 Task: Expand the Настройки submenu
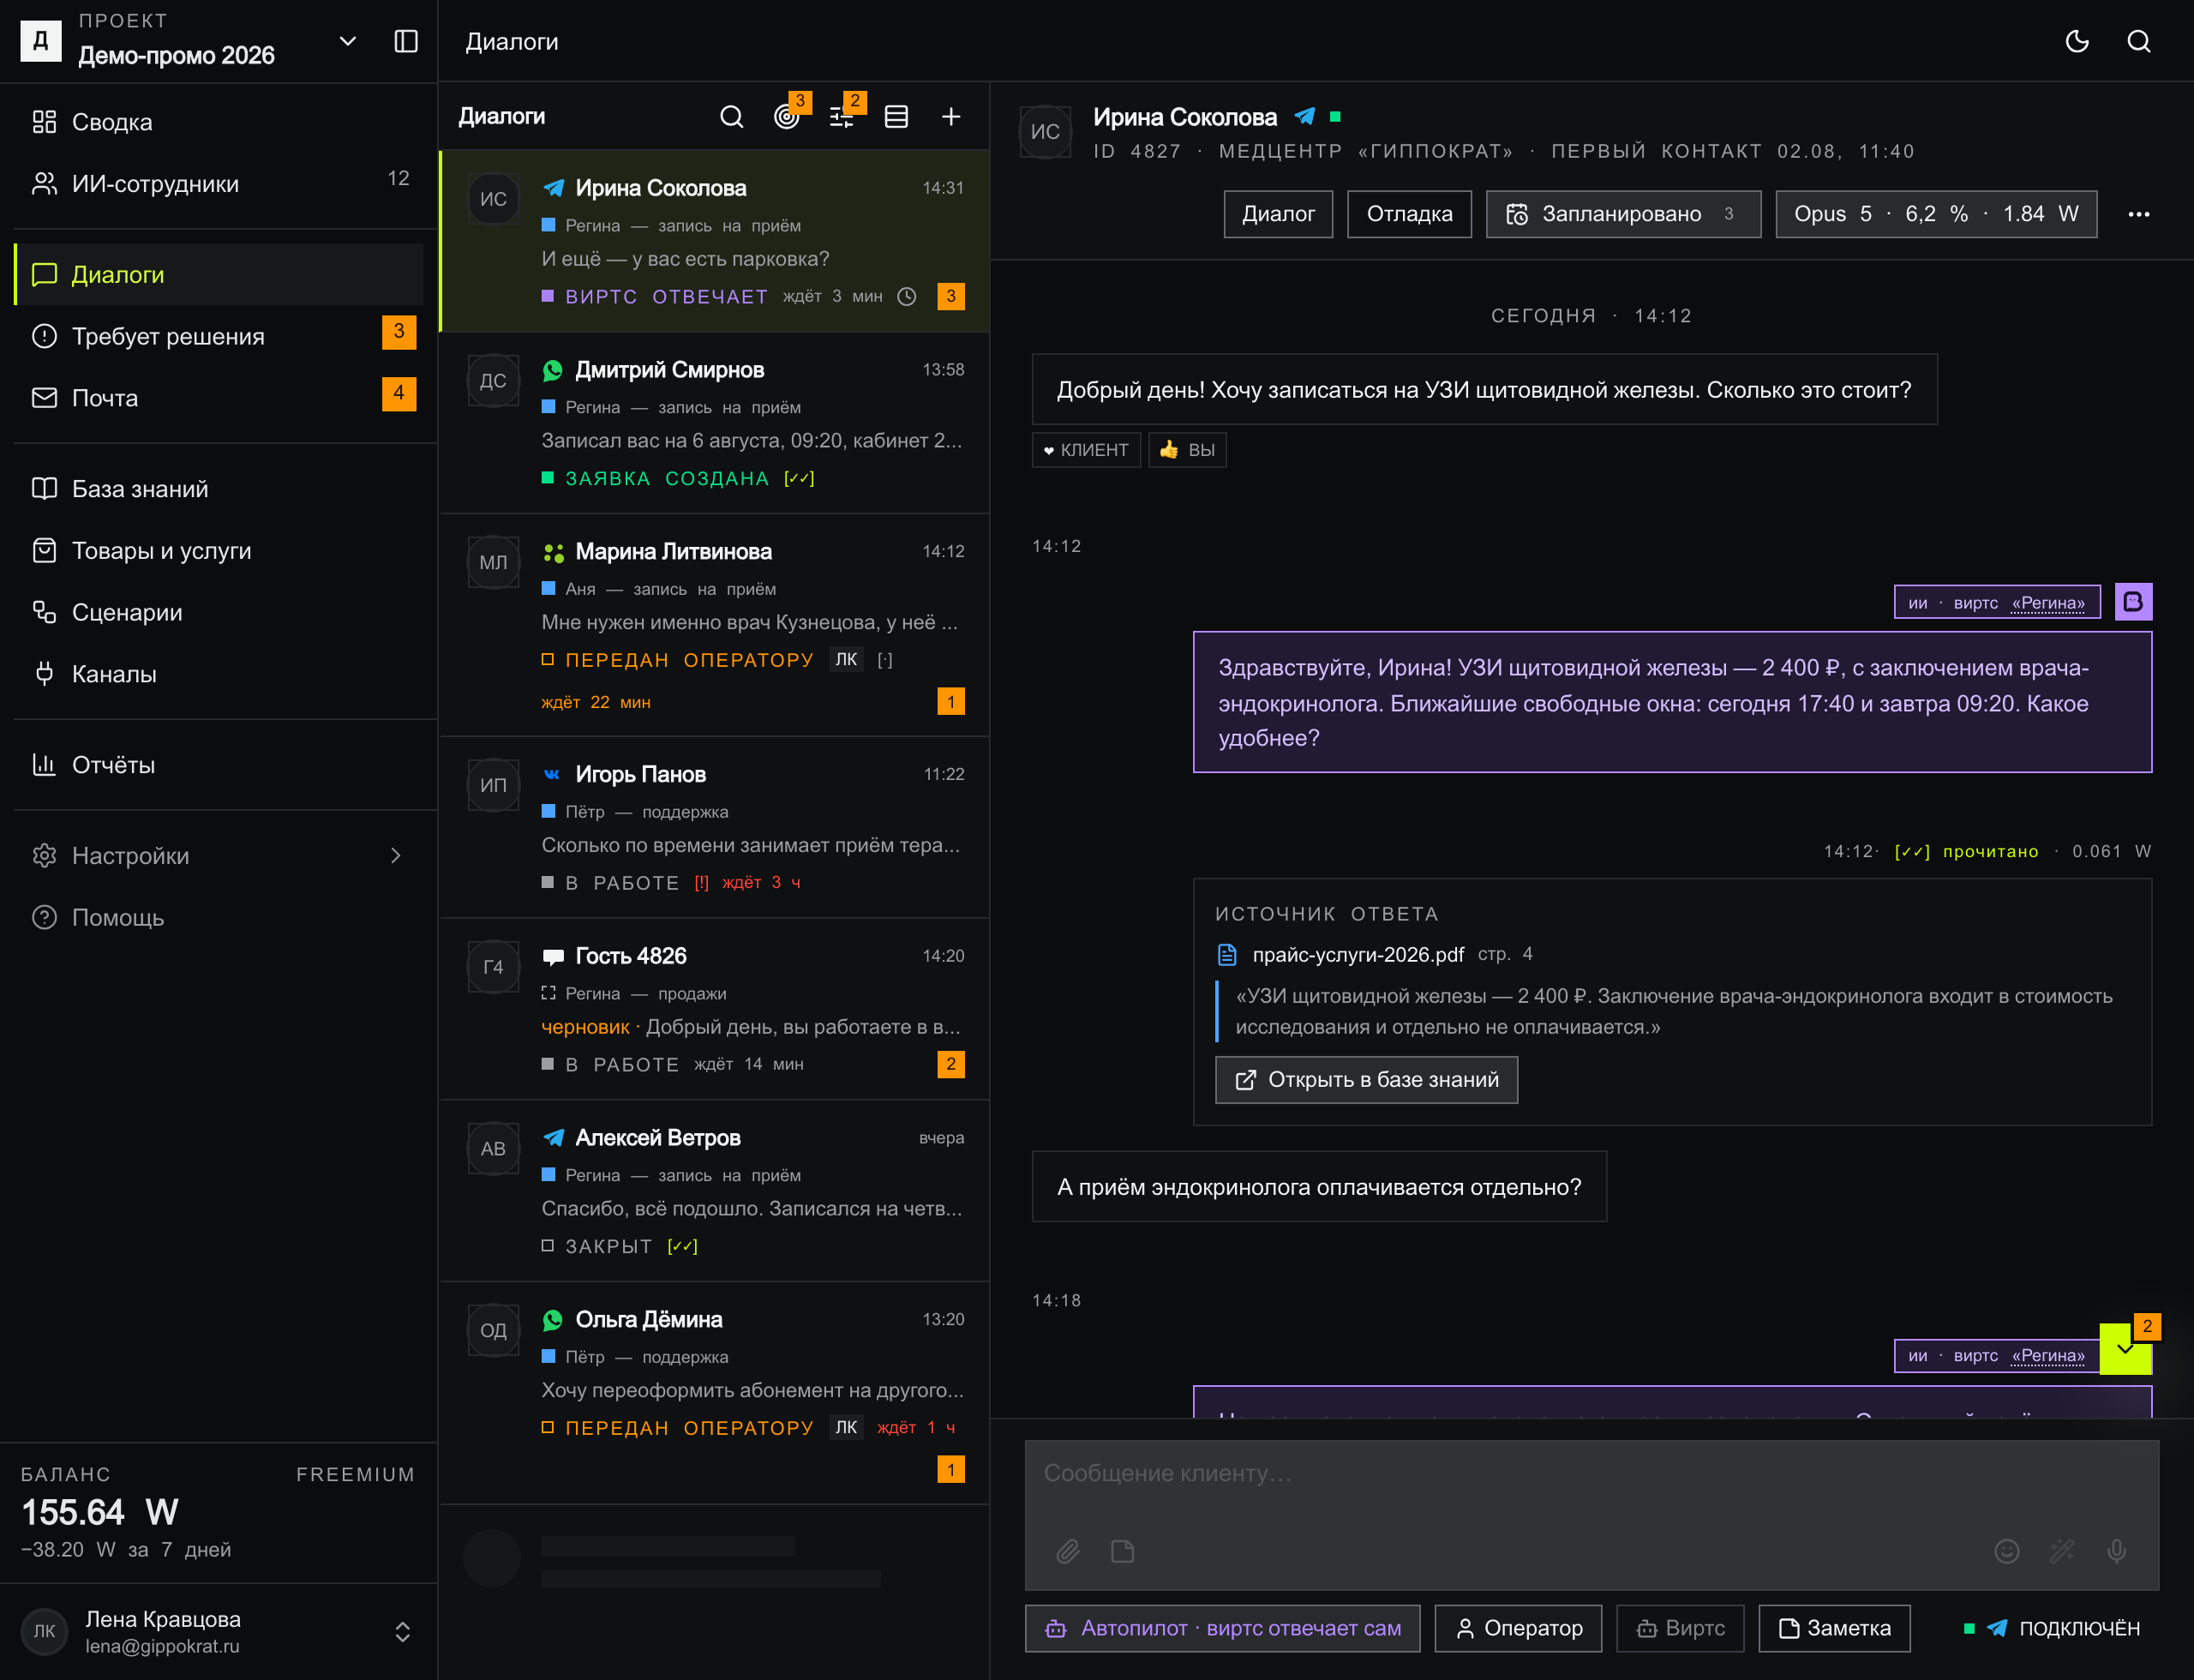[395, 856]
